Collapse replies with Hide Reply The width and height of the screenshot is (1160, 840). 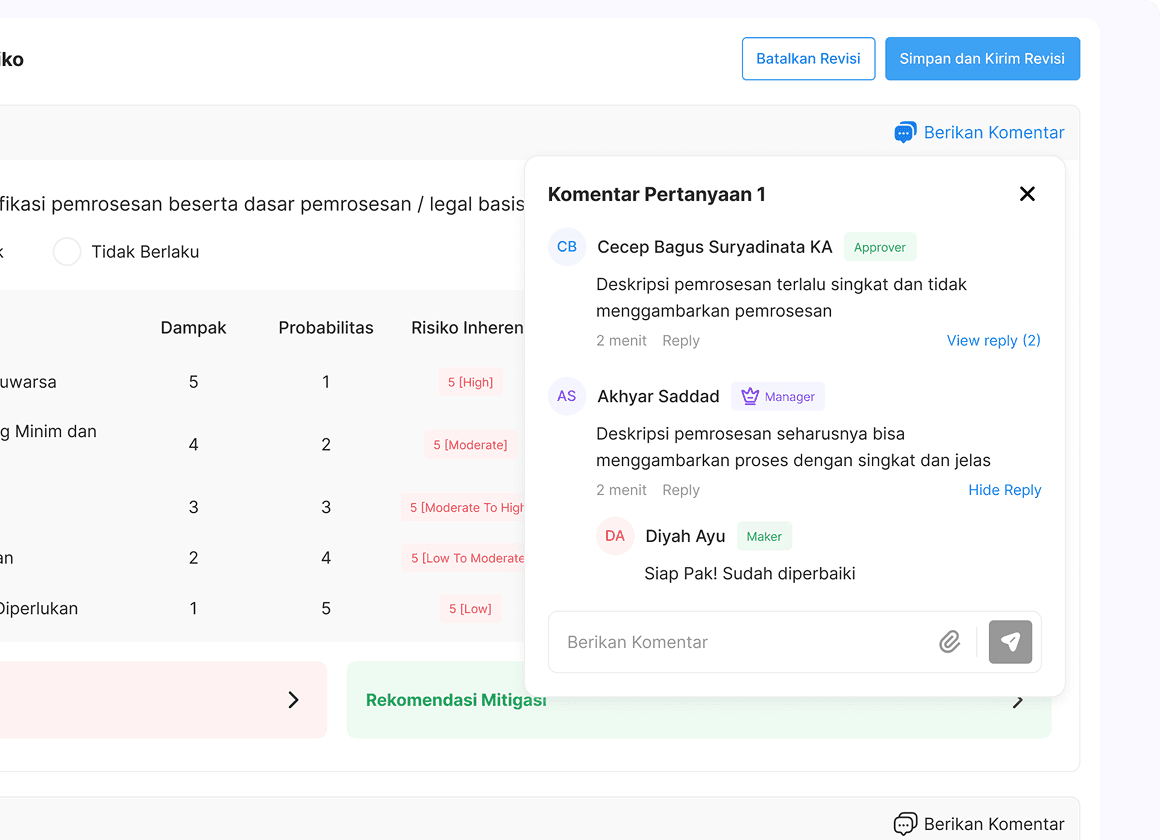pos(1004,490)
